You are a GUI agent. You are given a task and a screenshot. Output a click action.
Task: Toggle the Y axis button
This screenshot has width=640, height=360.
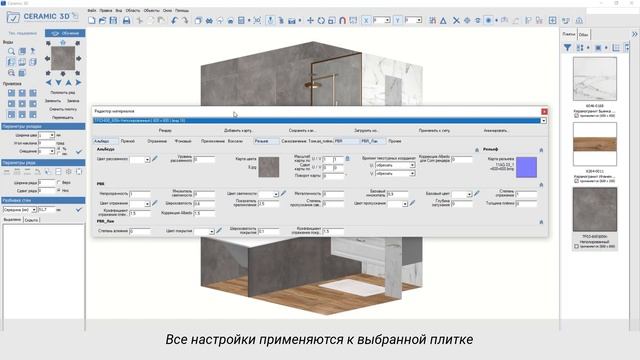click(x=398, y=20)
